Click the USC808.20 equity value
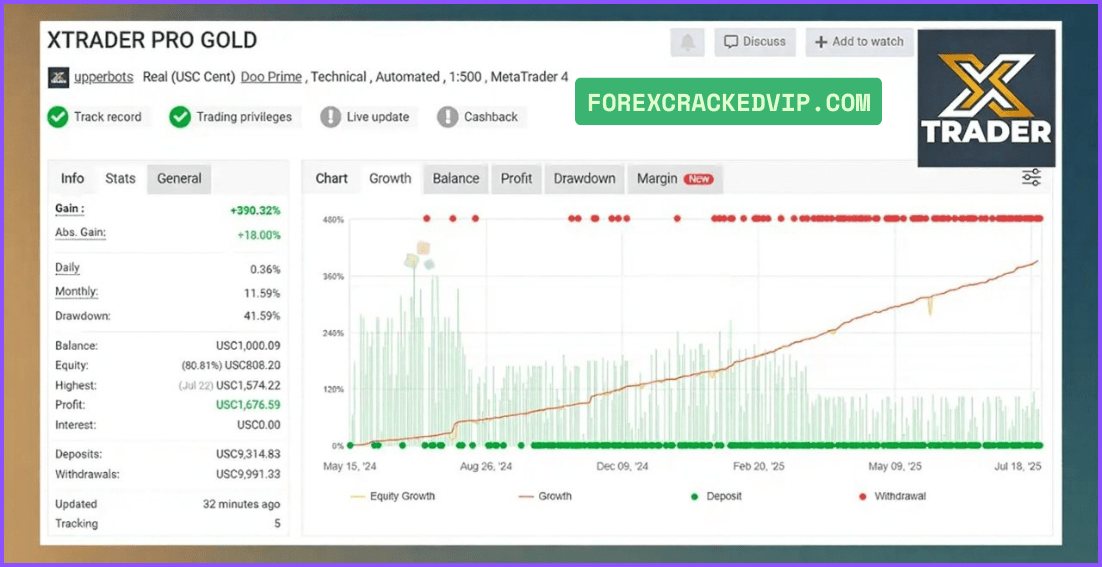Viewport: 1102px width, 567px height. tap(254, 365)
